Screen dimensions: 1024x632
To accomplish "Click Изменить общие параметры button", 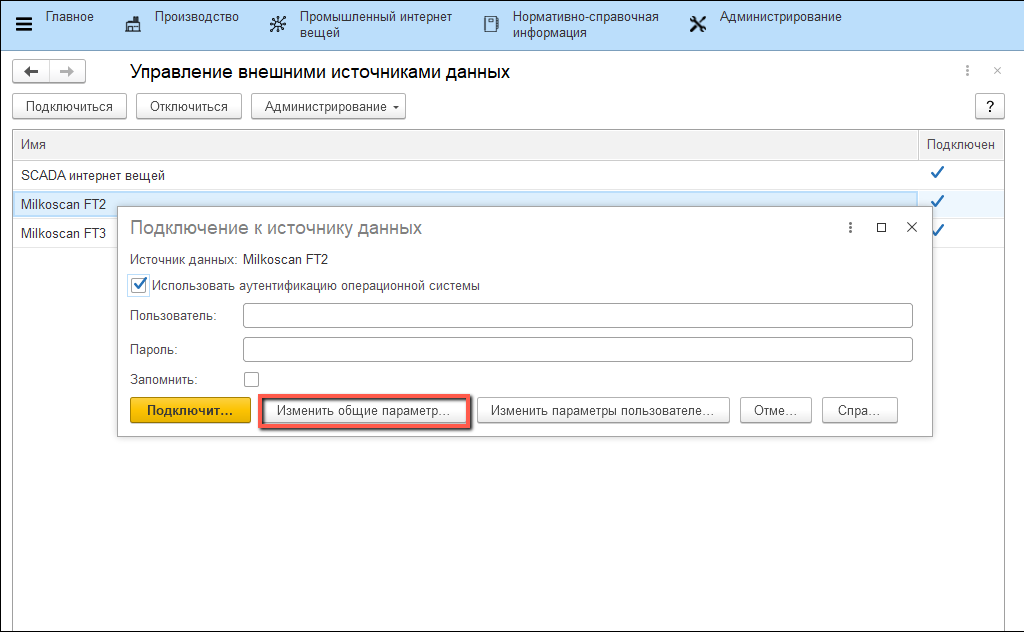I will [364, 411].
